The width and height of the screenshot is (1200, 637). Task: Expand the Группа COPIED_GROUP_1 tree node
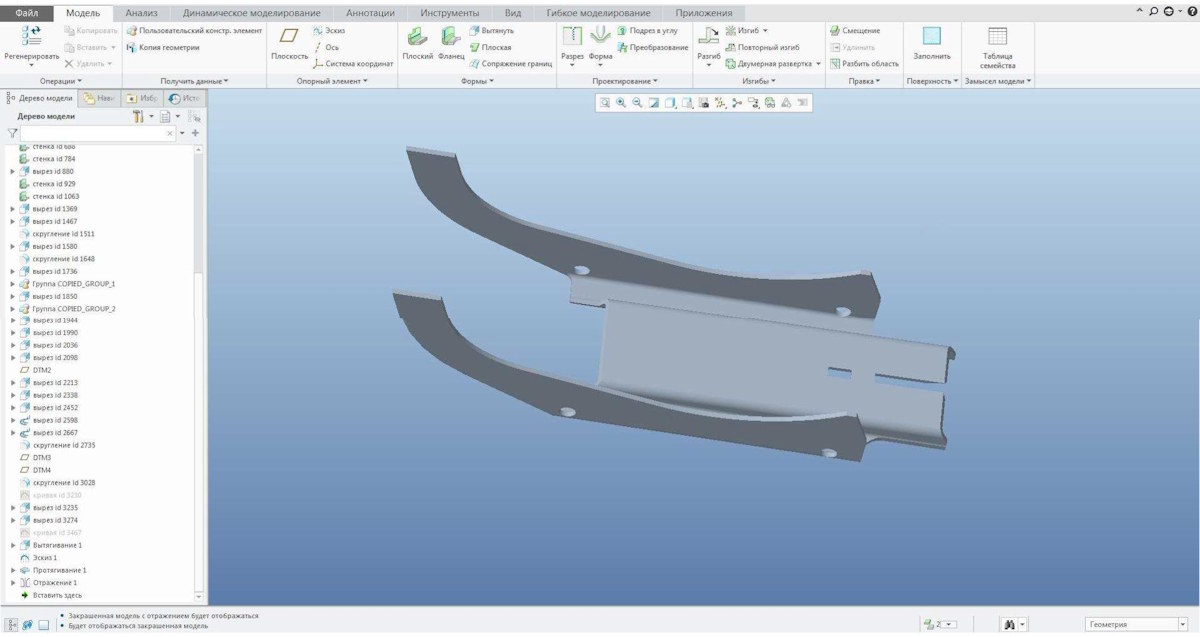pos(13,284)
